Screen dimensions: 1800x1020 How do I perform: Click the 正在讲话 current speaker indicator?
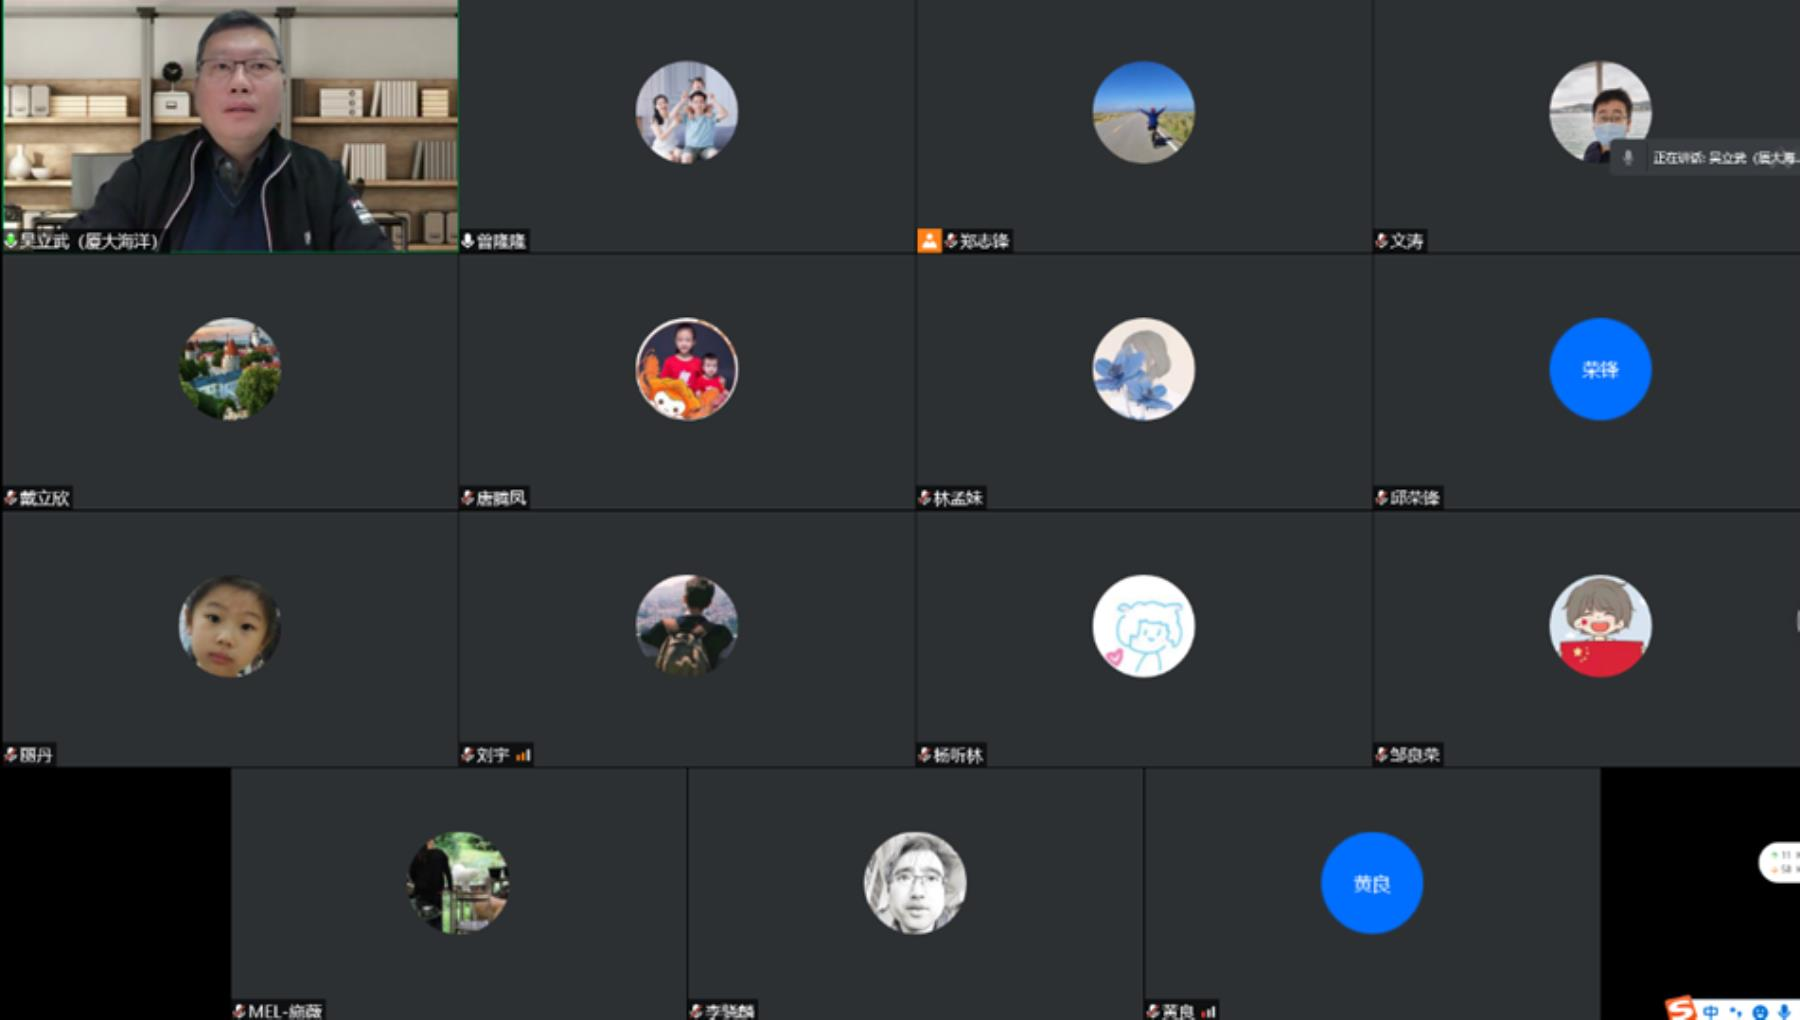[1710, 158]
